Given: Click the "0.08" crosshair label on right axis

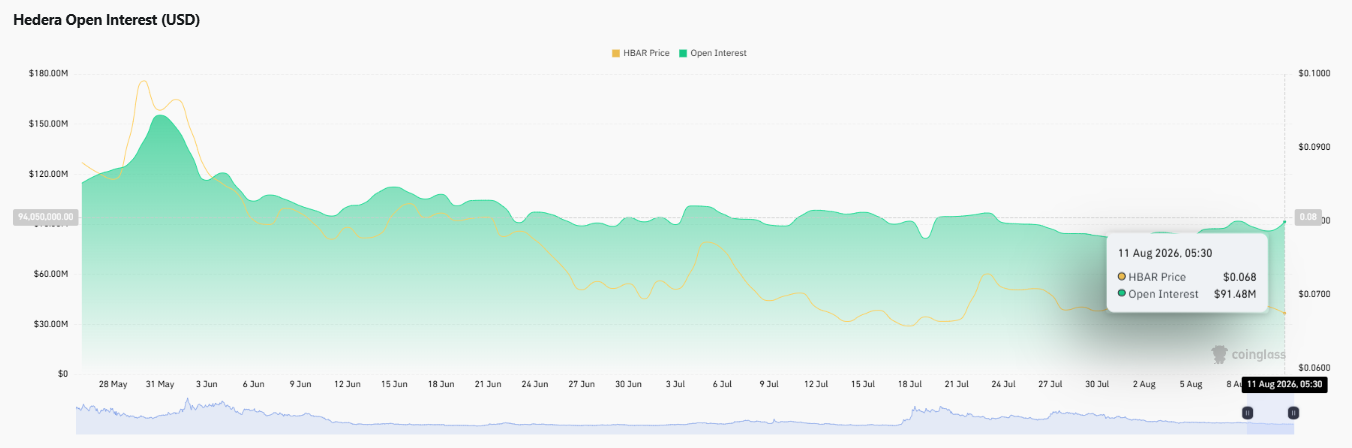Looking at the screenshot, I should pyautogui.click(x=1307, y=217).
